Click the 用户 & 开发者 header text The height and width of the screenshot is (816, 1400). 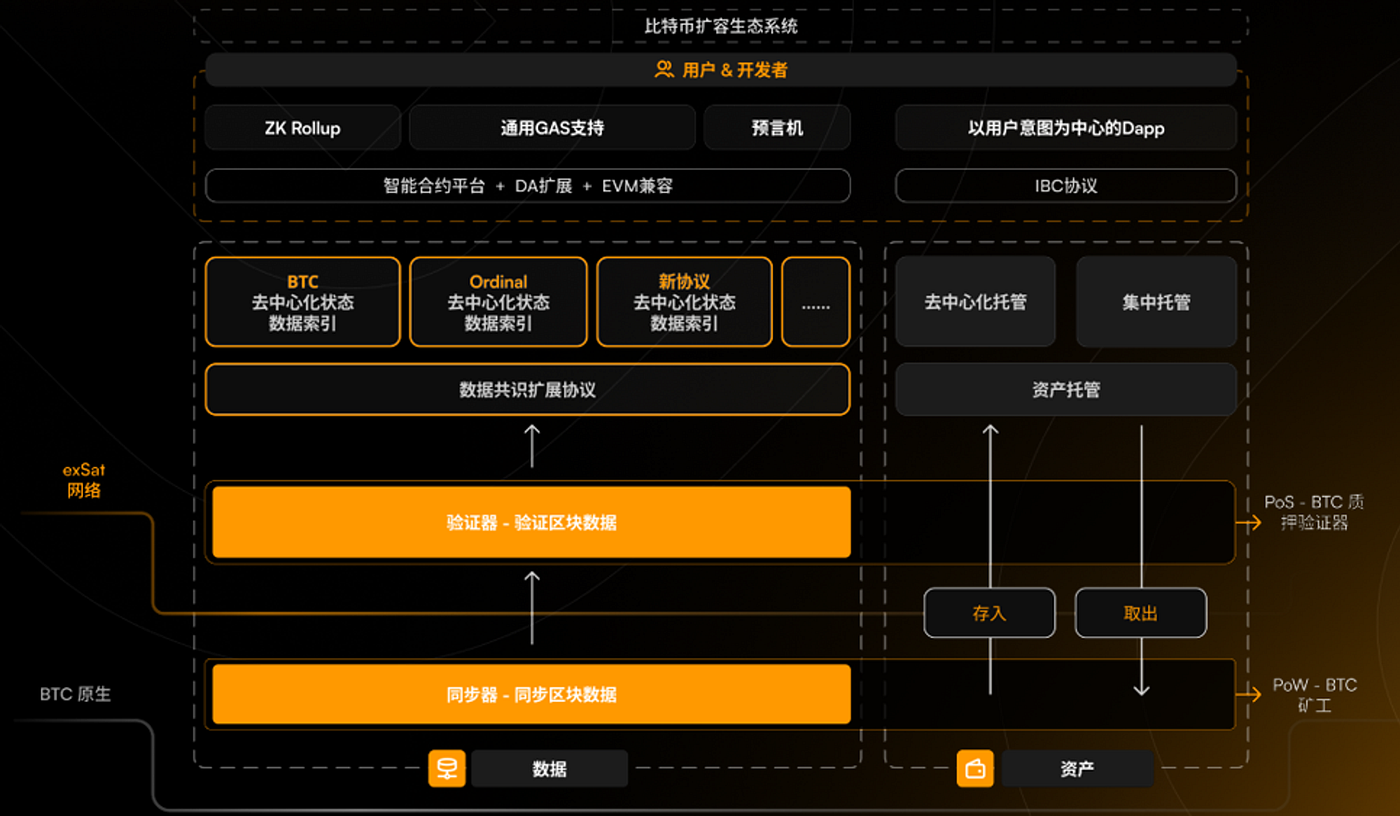tap(735, 70)
